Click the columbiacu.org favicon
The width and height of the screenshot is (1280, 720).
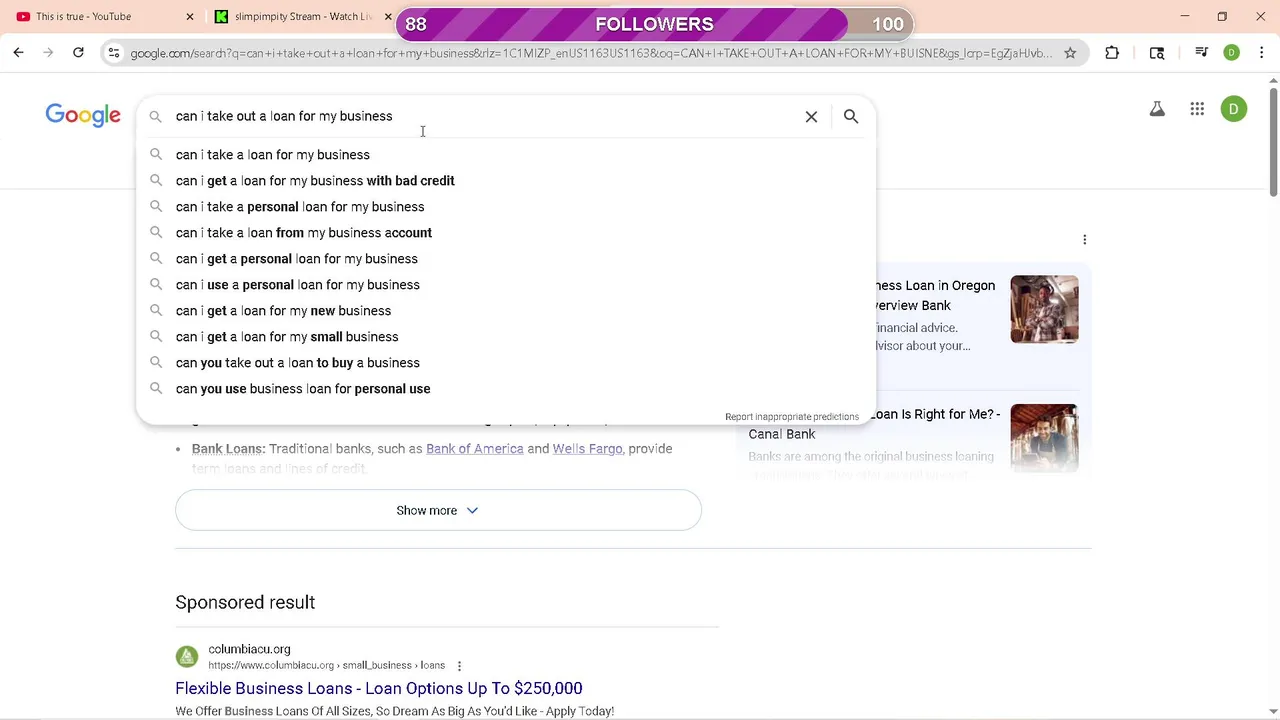(x=187, y=657)
